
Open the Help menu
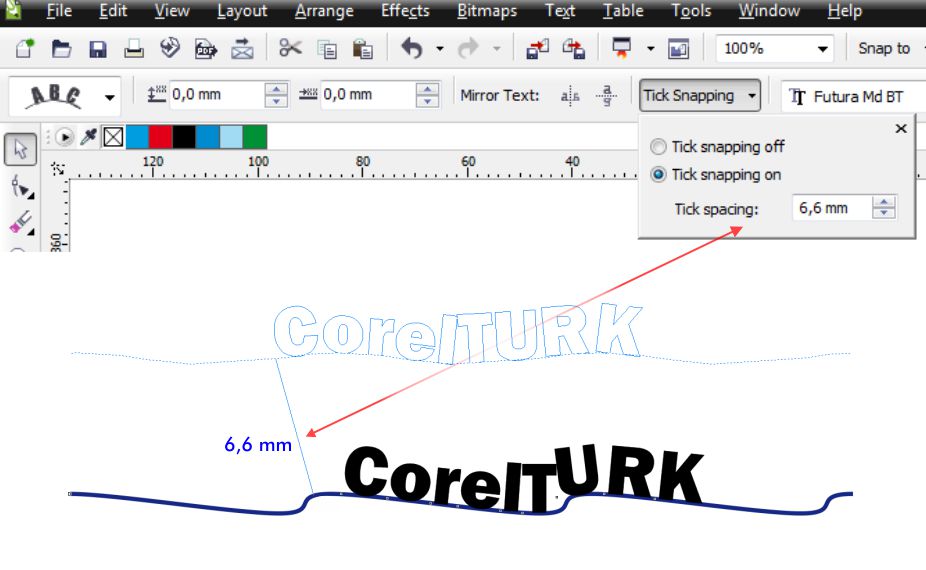click(x=845, y=11)
